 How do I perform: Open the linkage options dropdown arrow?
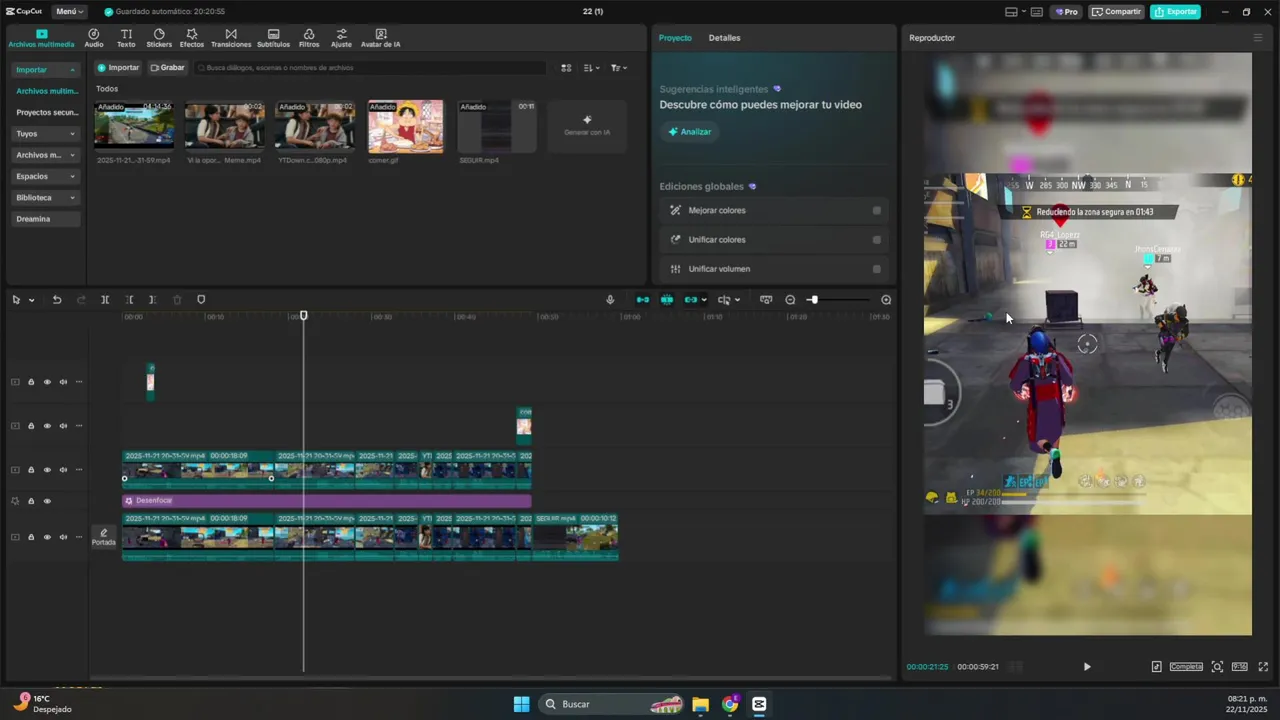[x=704, y=300]
